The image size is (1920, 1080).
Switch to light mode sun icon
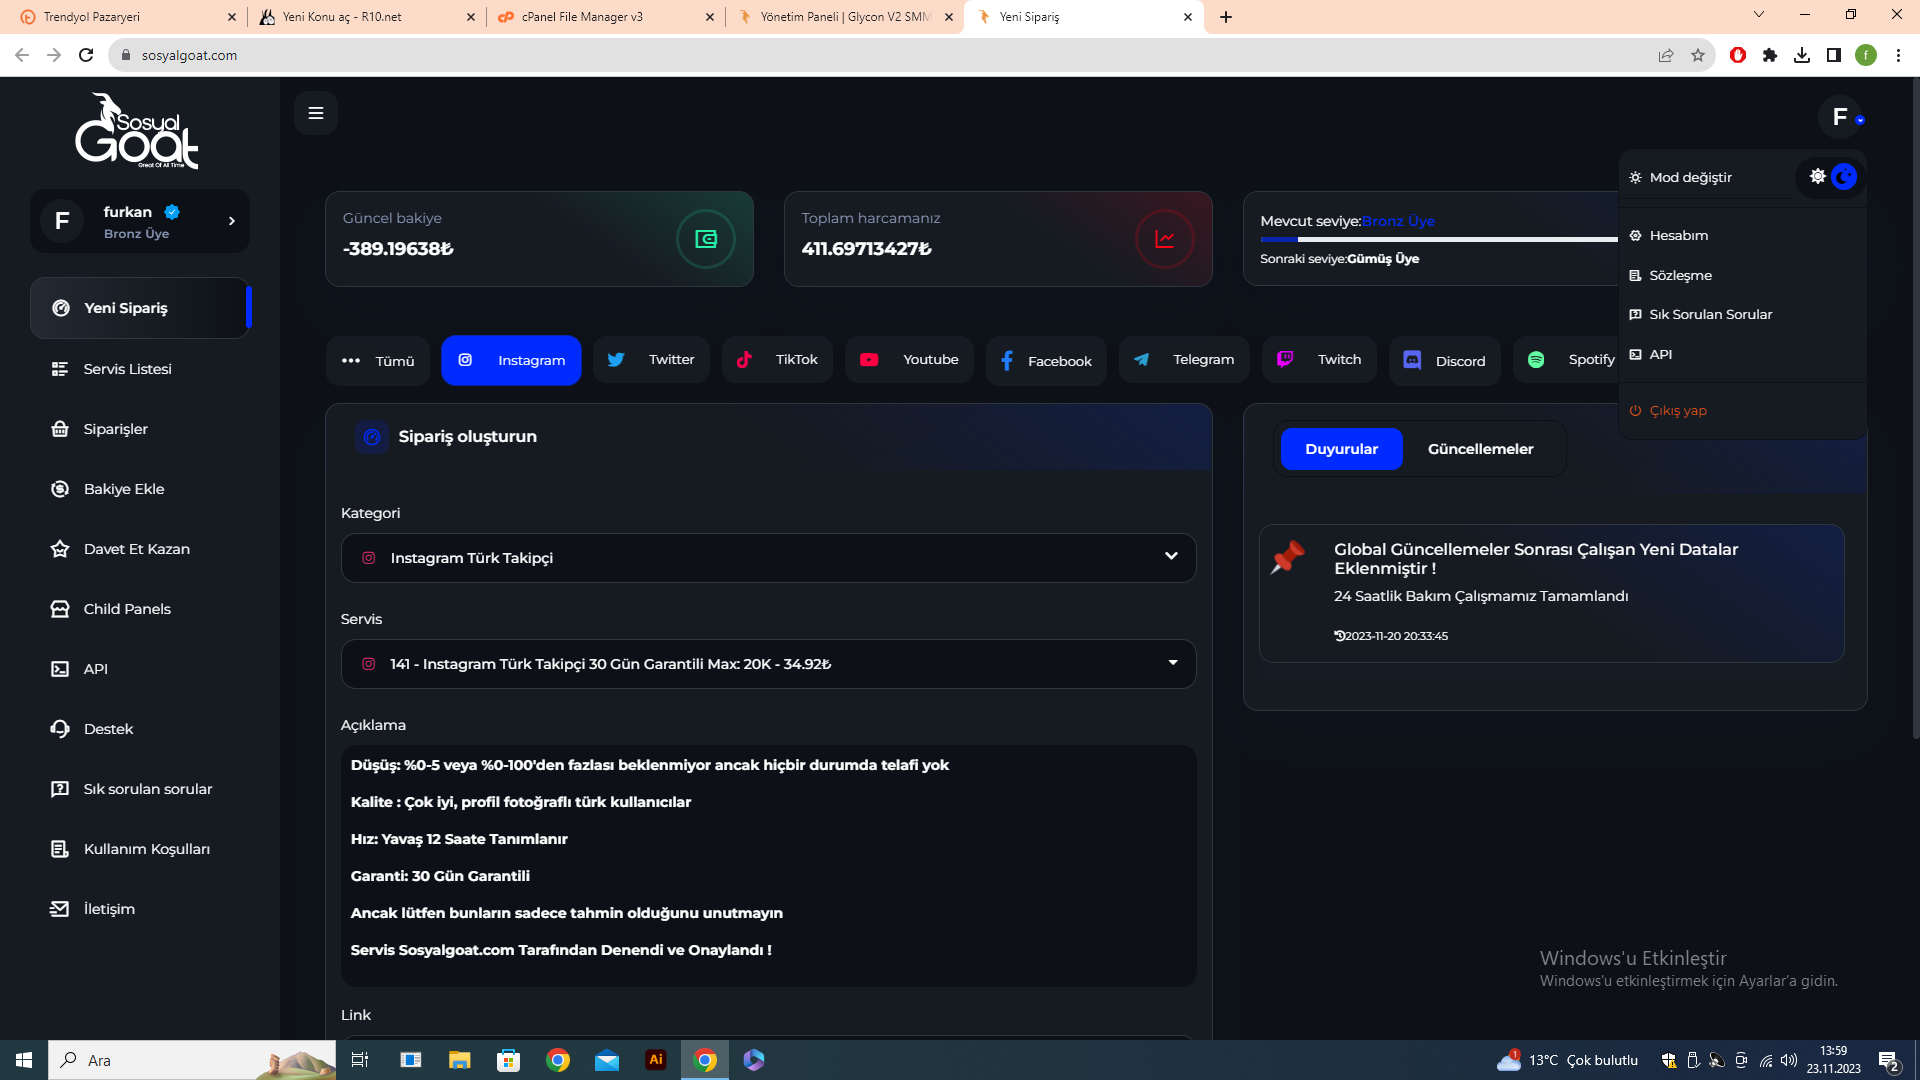(x=1818, y=177)
